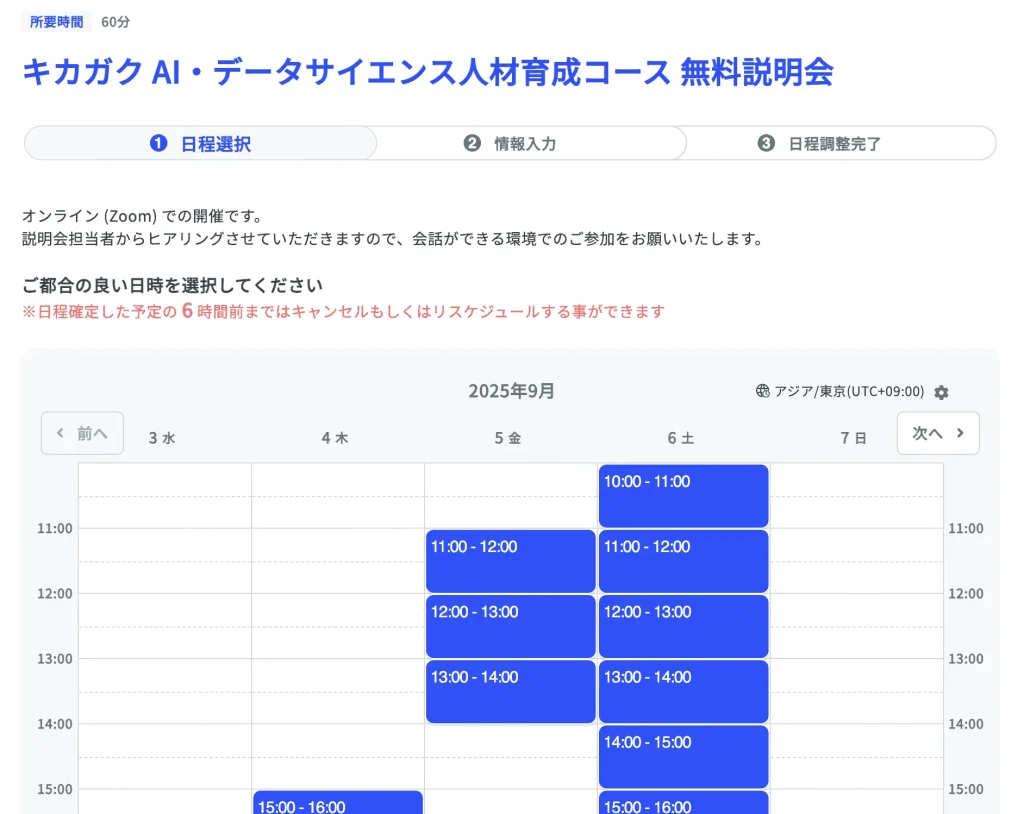Select the アジア/東京(UTC+09:00) timezone indicator

point(850,393)
